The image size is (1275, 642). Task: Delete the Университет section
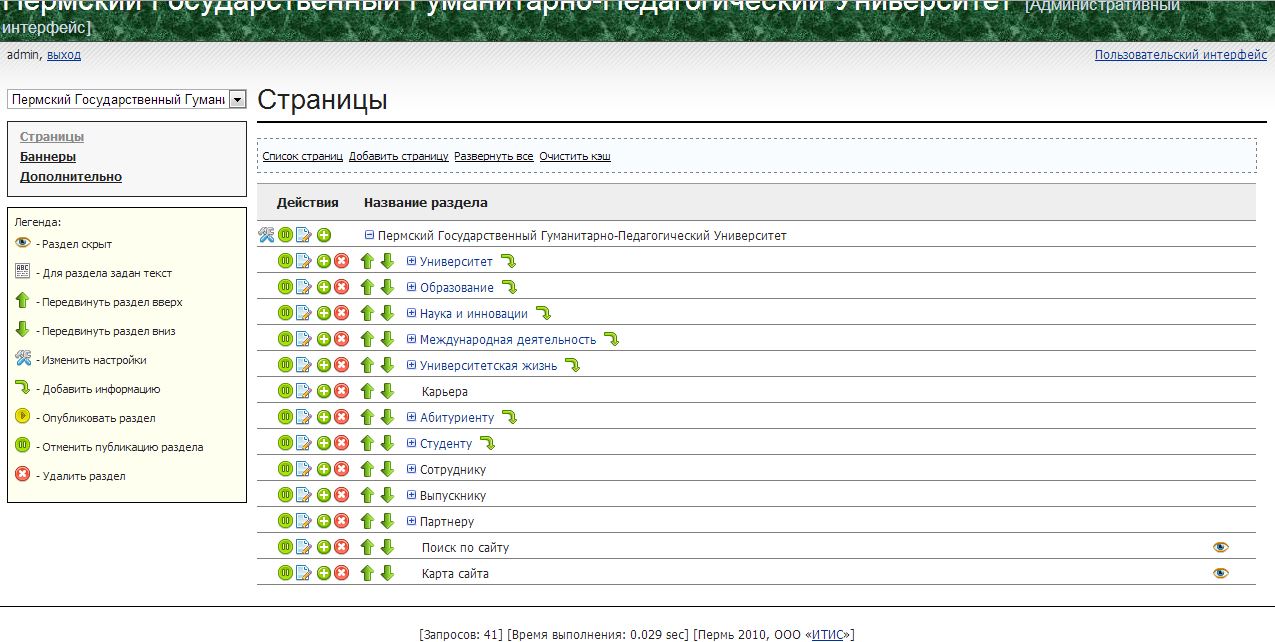341,261
